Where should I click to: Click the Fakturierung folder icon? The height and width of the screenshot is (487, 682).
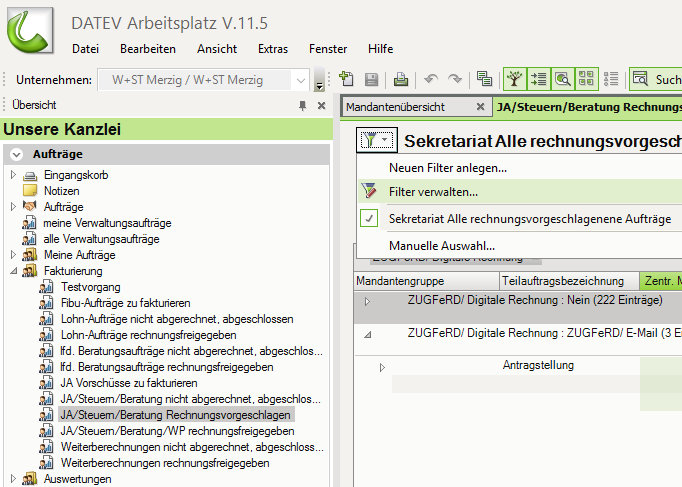[30, 271]
